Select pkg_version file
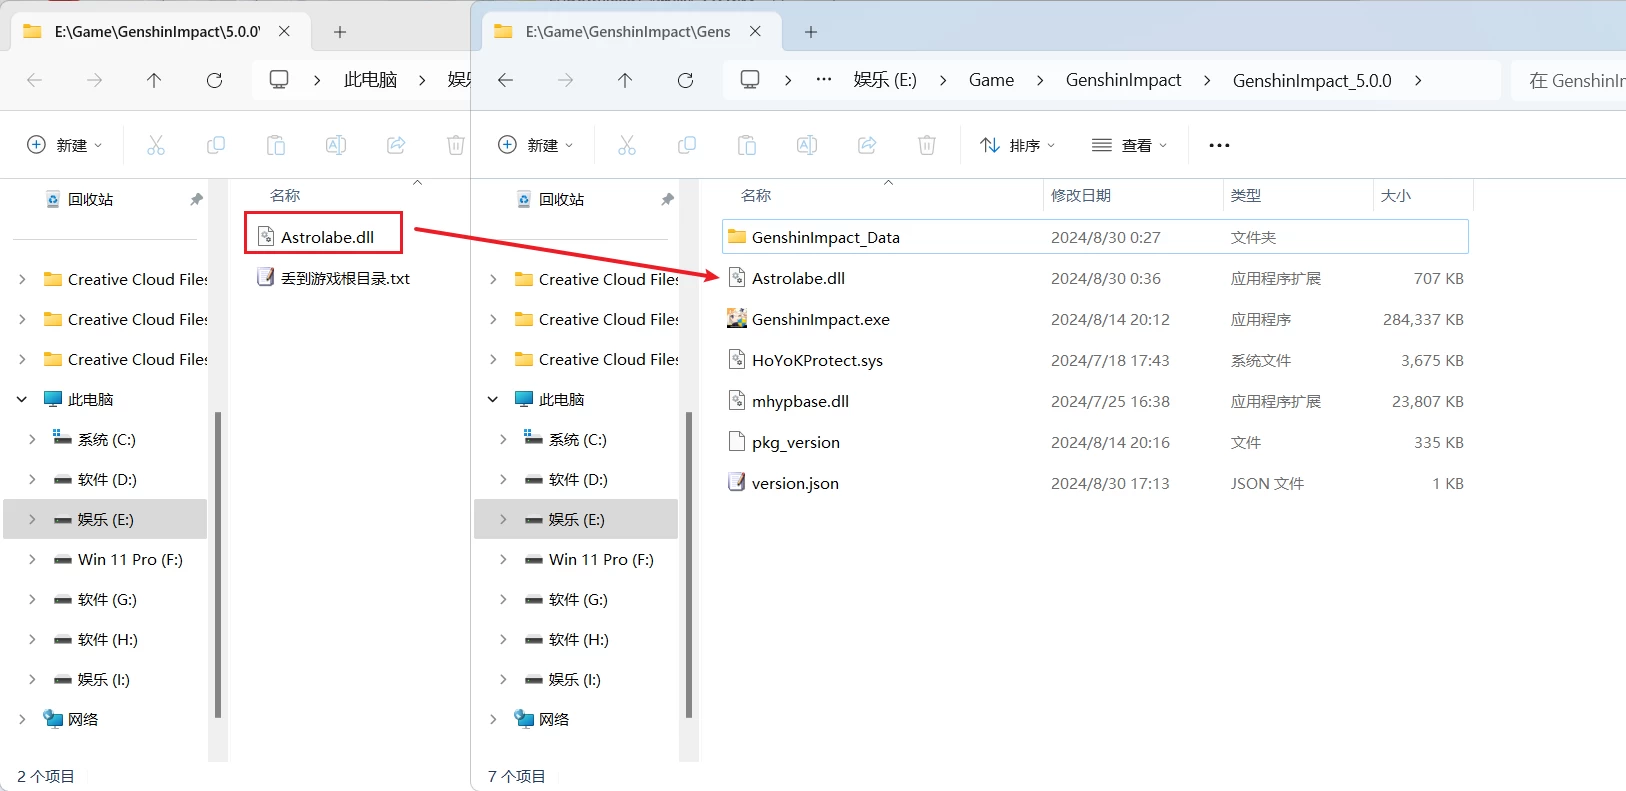Screen dimensions: 1626x791 click(x=1095, y=442)
